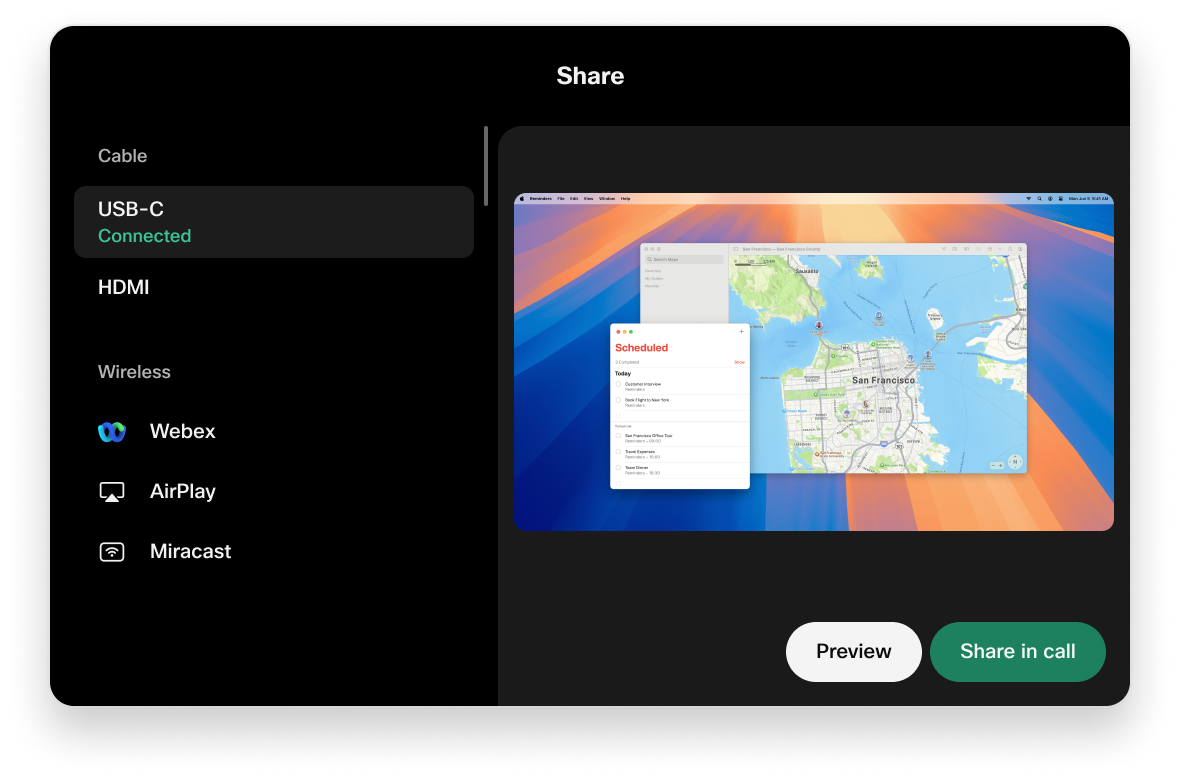Open the View menu in the menu bar
This screenshot has height=780, width=1180.
[x=588, y=198]
